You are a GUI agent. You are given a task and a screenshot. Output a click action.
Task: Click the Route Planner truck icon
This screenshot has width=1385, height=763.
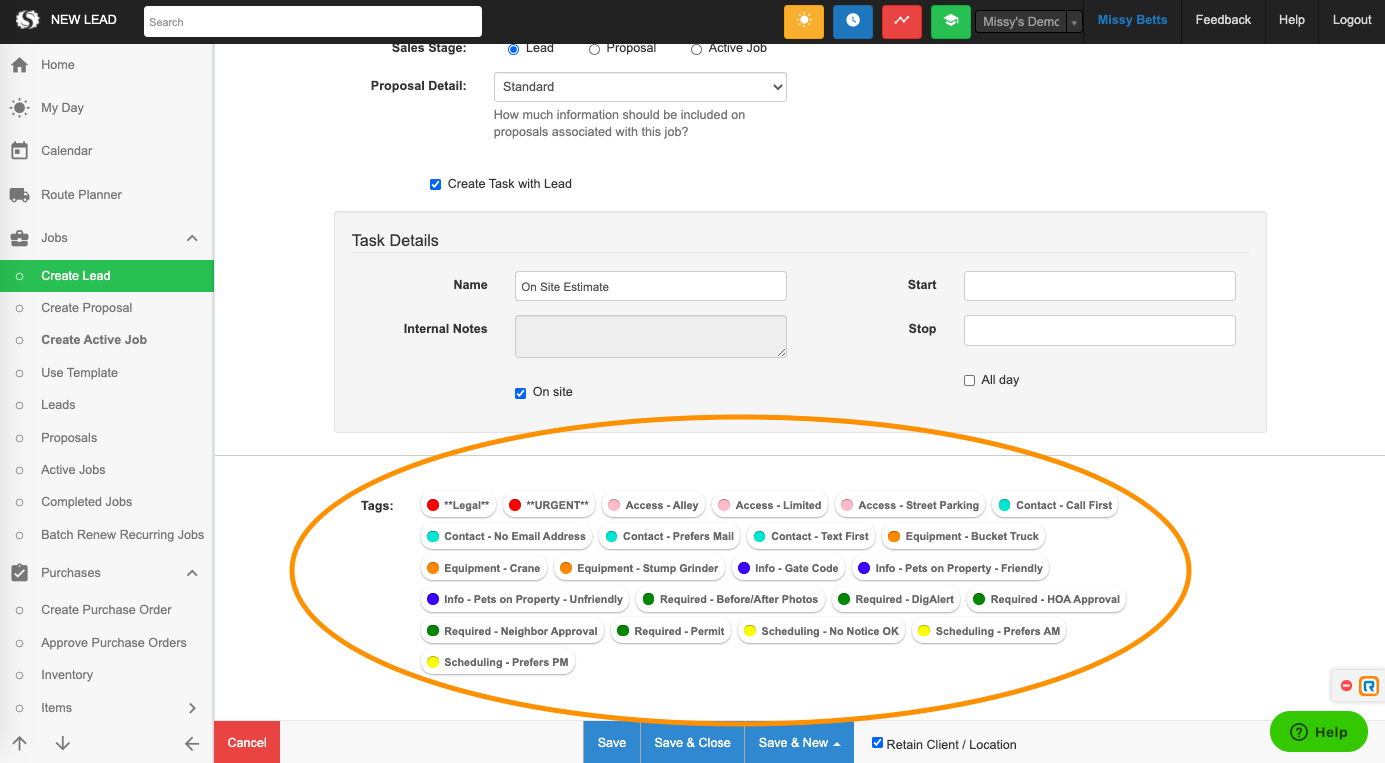point(19,195)
